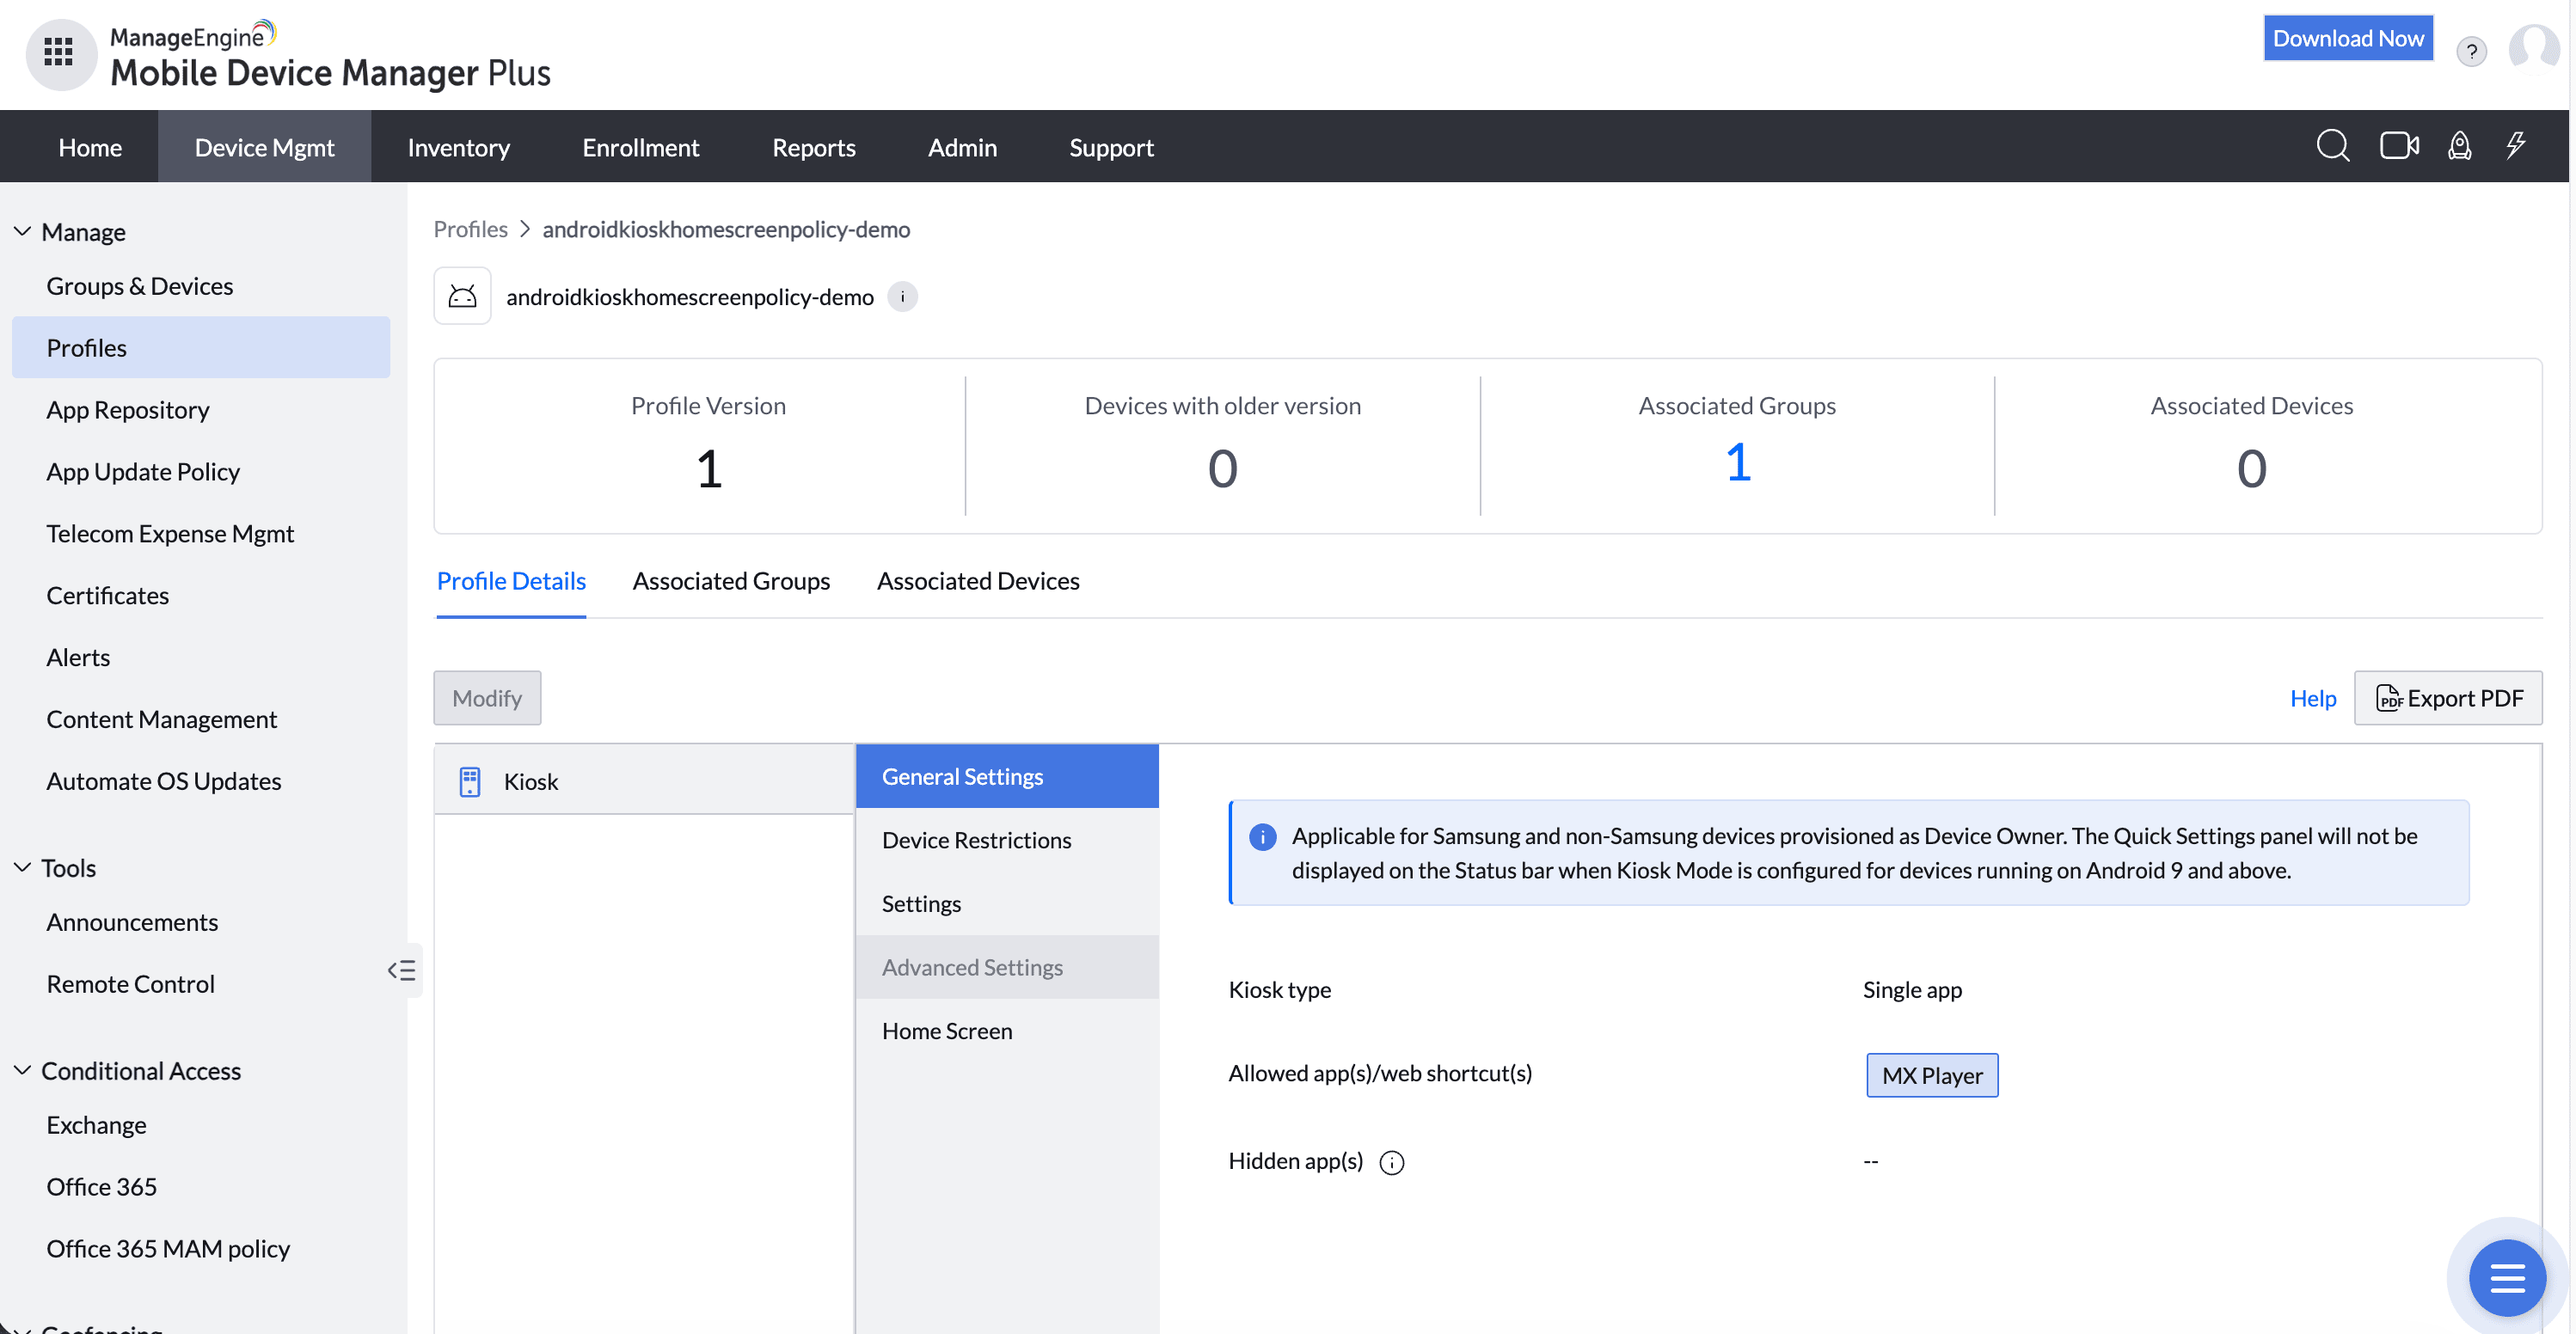Image resolution: width=2576 pixels, height=1334 pixels.
Task: Open the floating chat menu button
Action: (x=2506, y=1277)
